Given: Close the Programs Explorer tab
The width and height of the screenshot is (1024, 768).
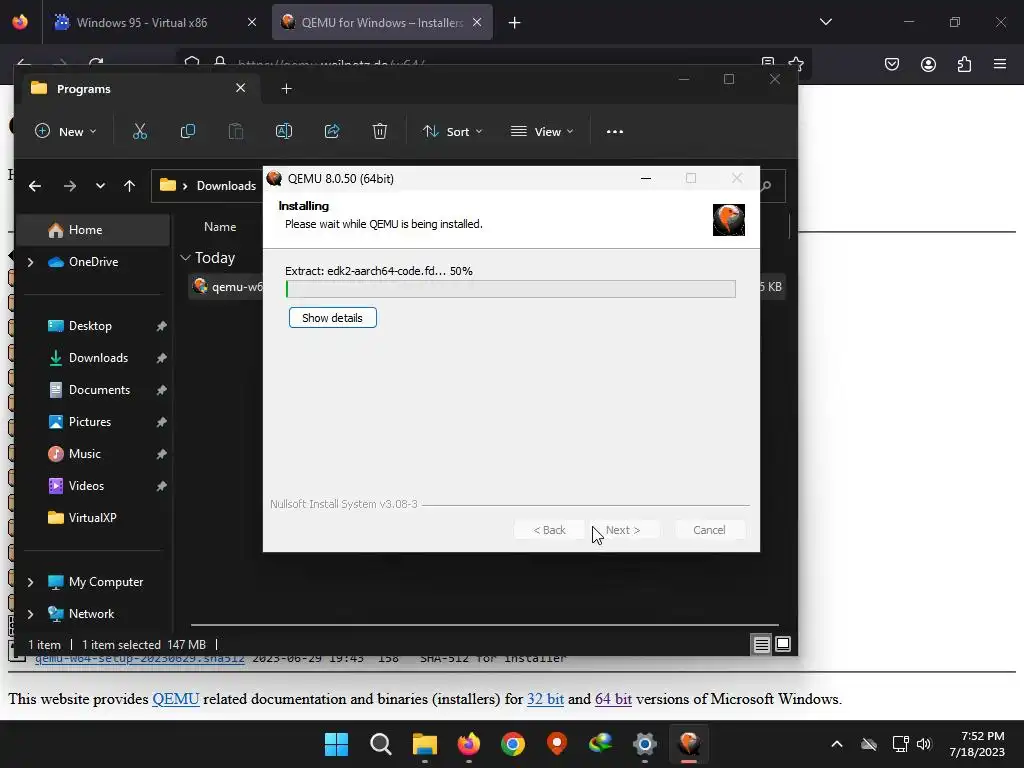Looking at the screenshot, I should (240, 88).
